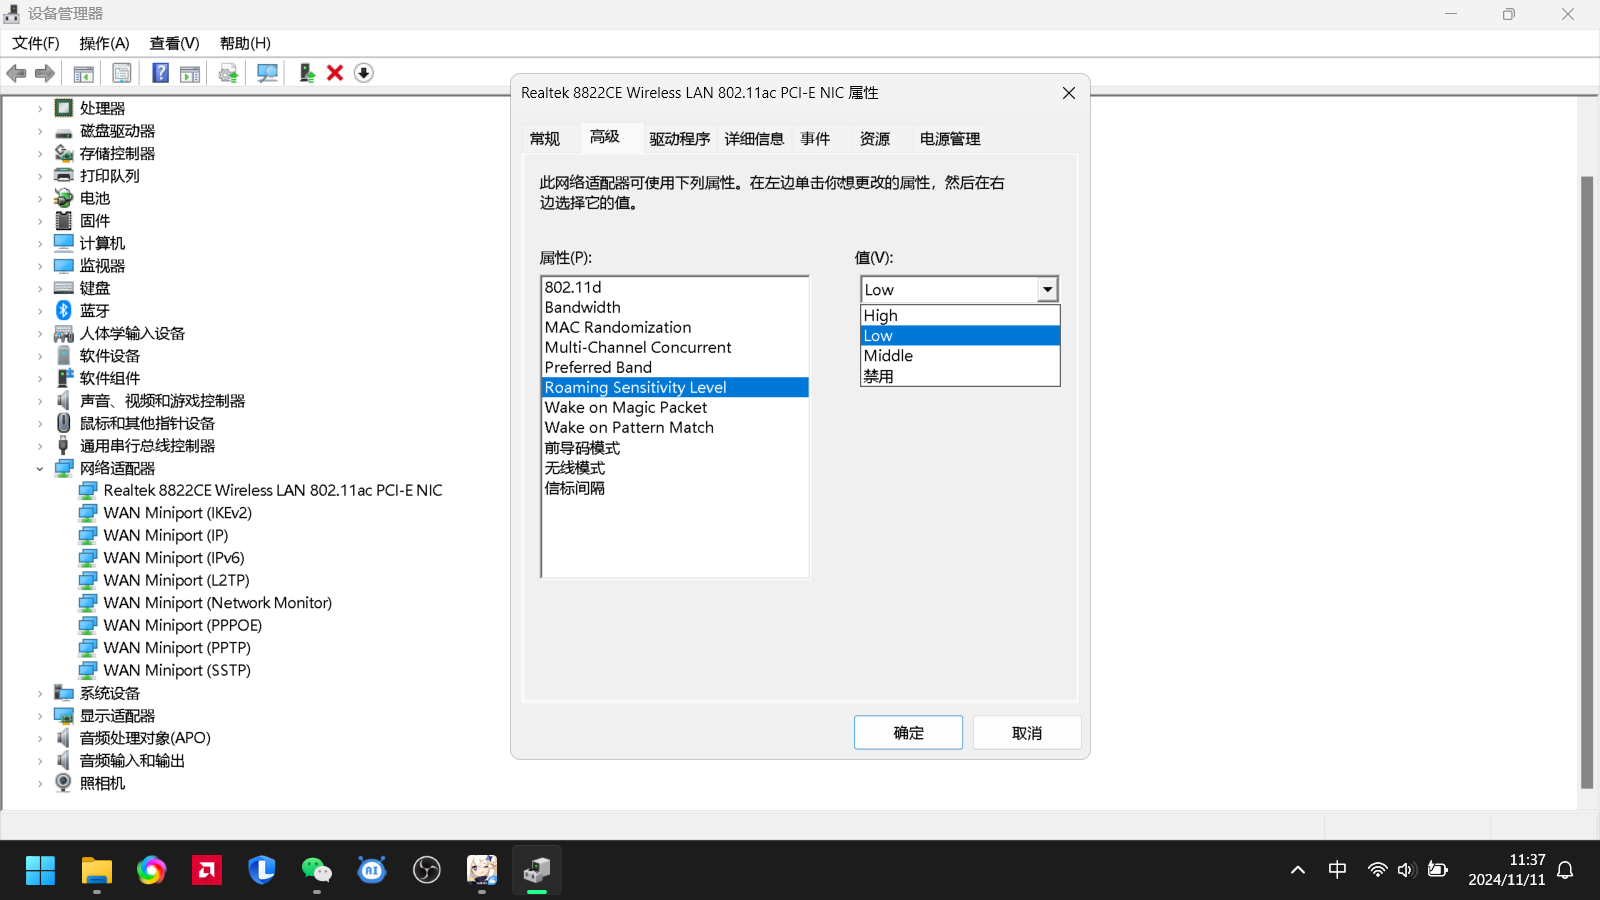Screen dimensions: 1600x900
Task: Select High in the value list
Action: pyautogui.click(x=960, y=315)
